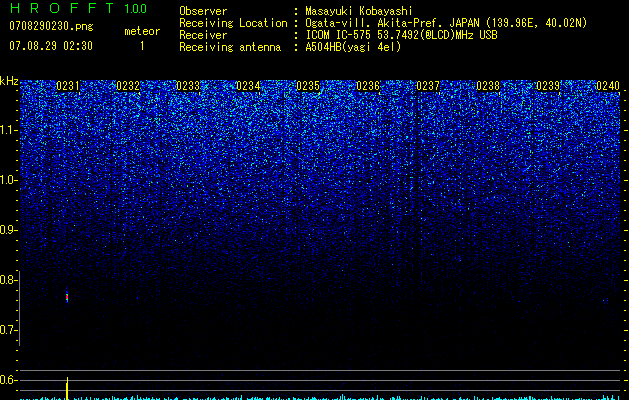Click the yellow signal spike at the bottom

point(67,388)
